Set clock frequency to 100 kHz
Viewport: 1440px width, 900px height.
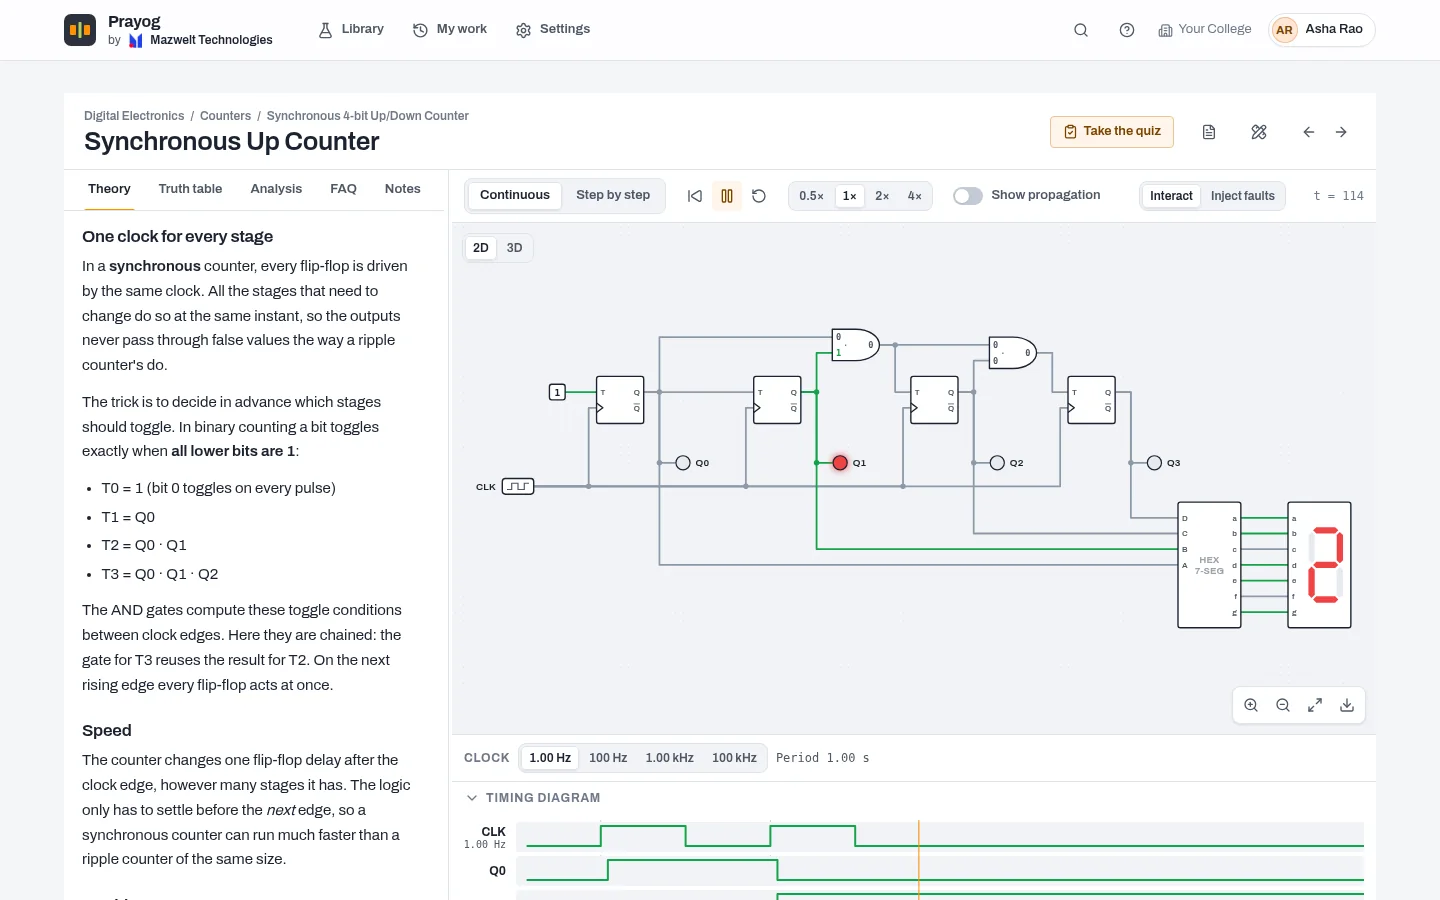coord(734,758)
